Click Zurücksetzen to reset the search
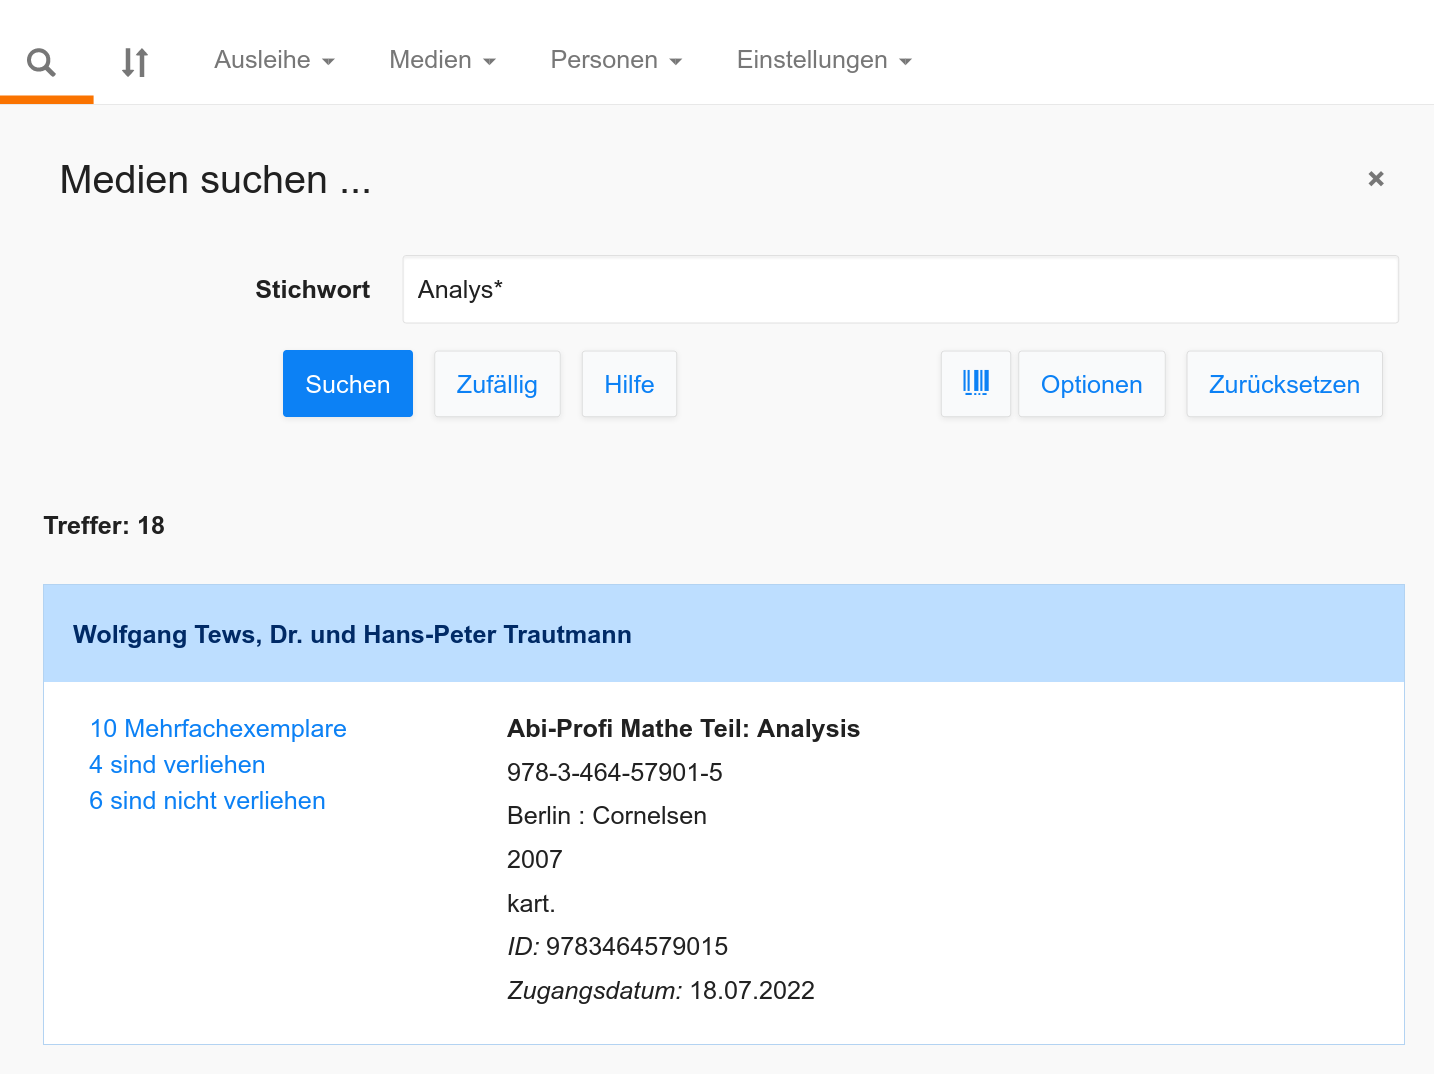The image size is (1448, 1085). (x=1284, y=384)
